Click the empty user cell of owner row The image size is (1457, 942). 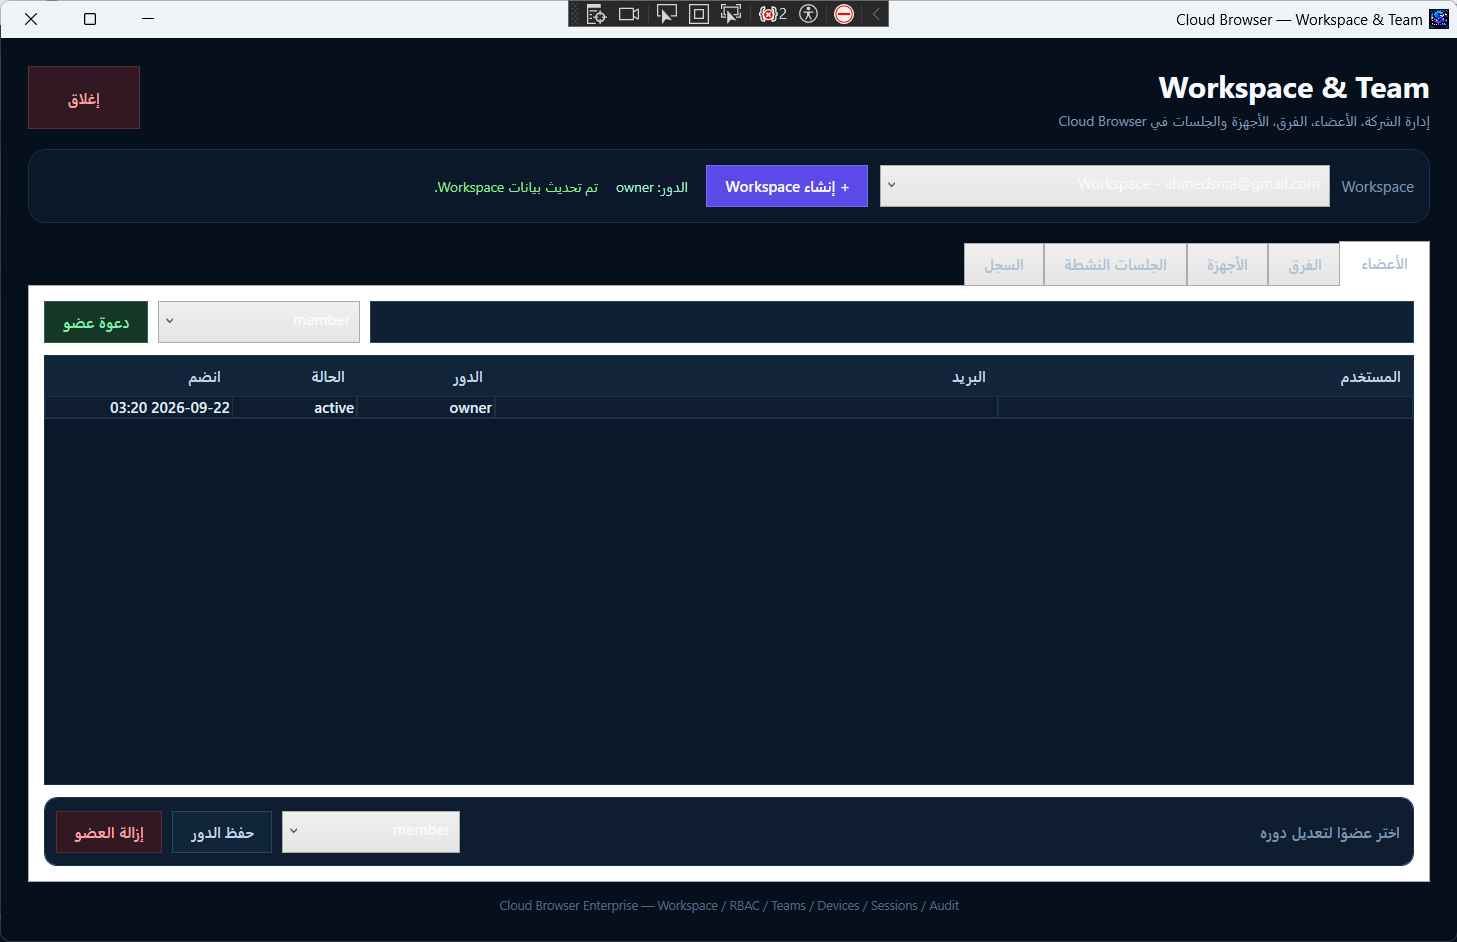[x=1205, y=408]
